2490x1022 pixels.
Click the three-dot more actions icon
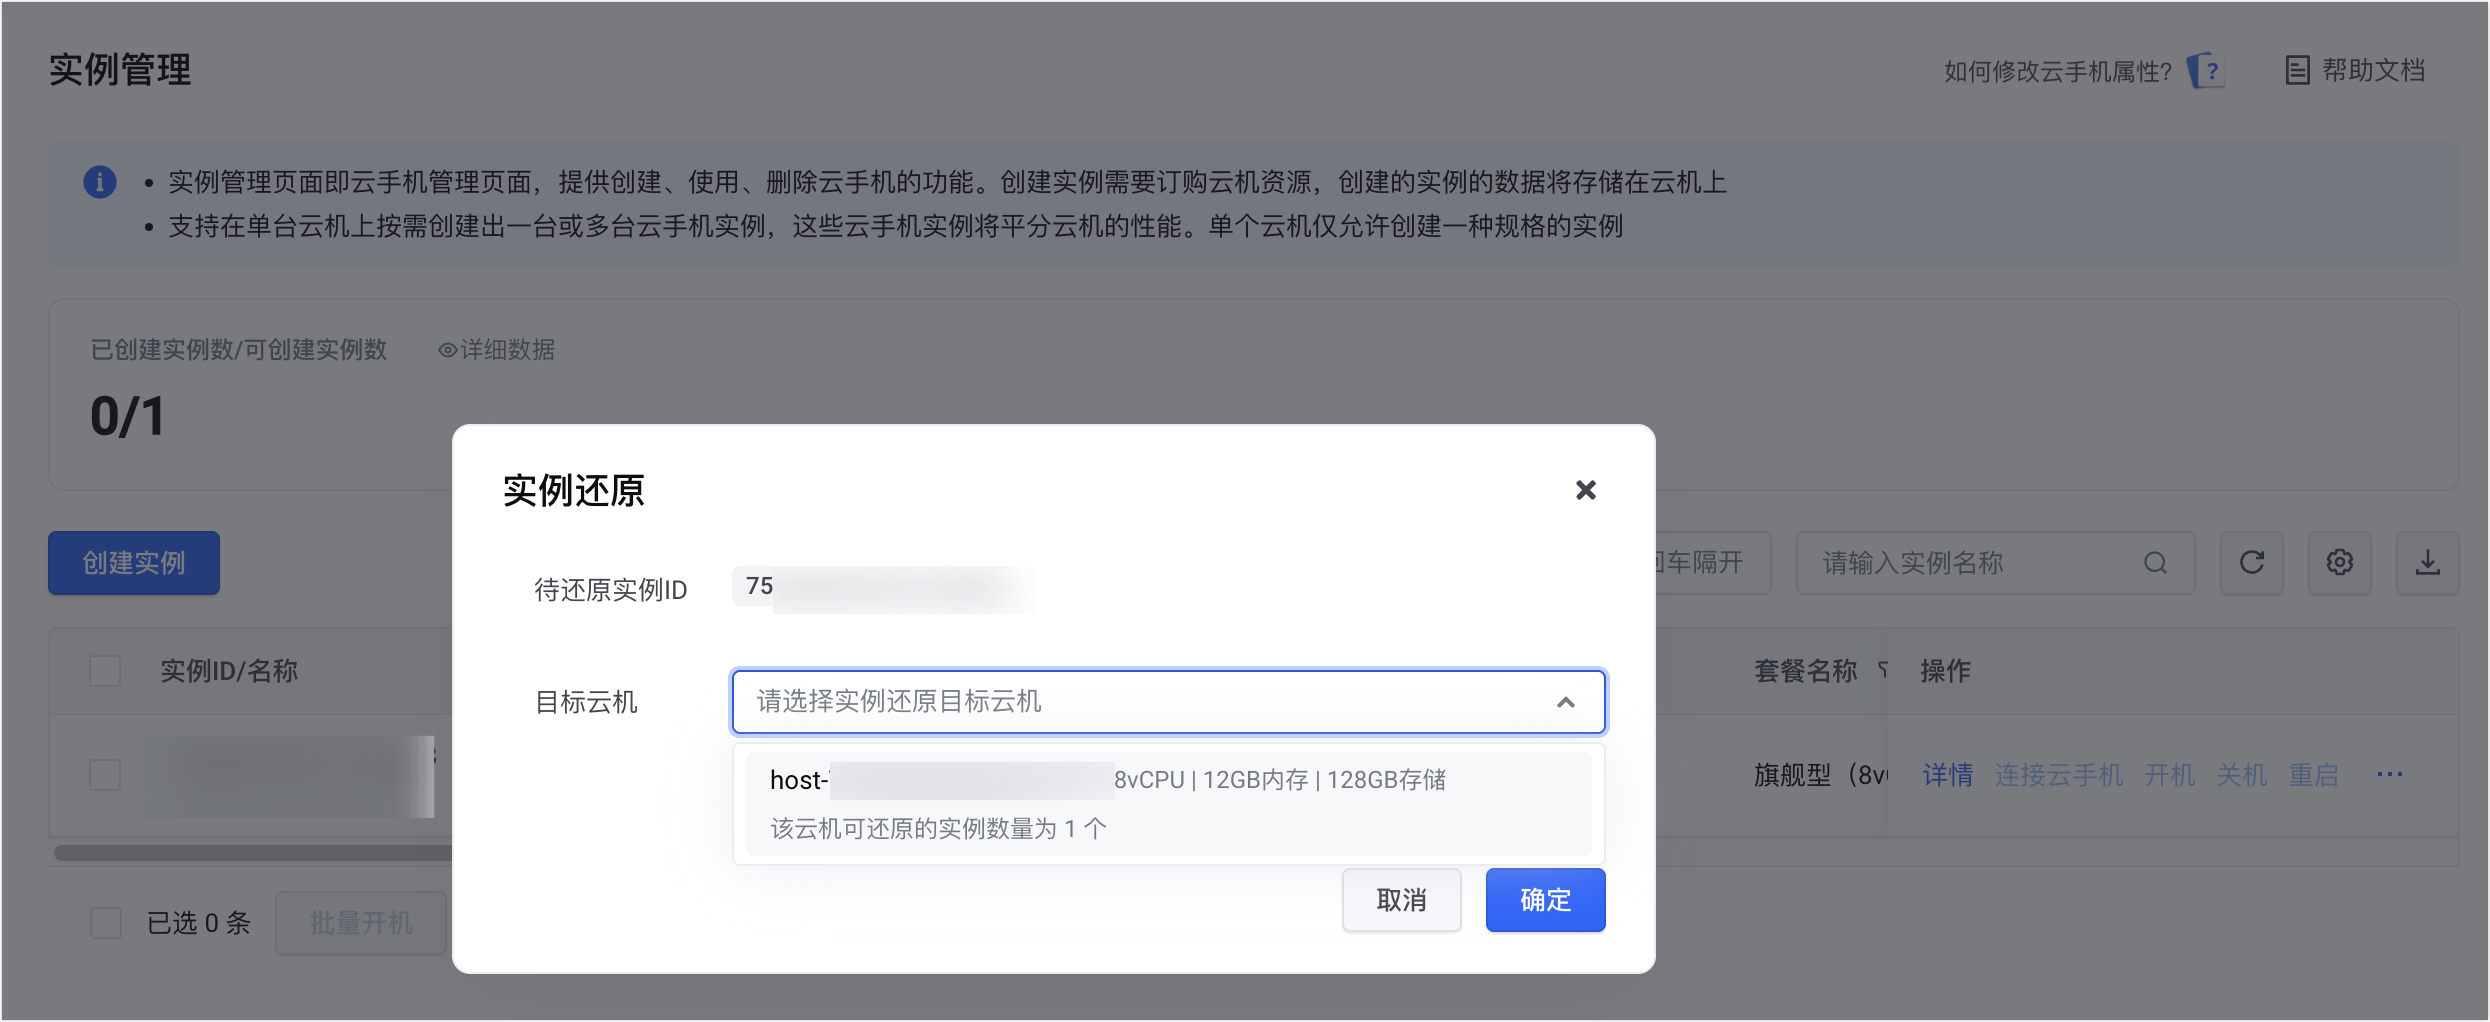point(2389,774)
